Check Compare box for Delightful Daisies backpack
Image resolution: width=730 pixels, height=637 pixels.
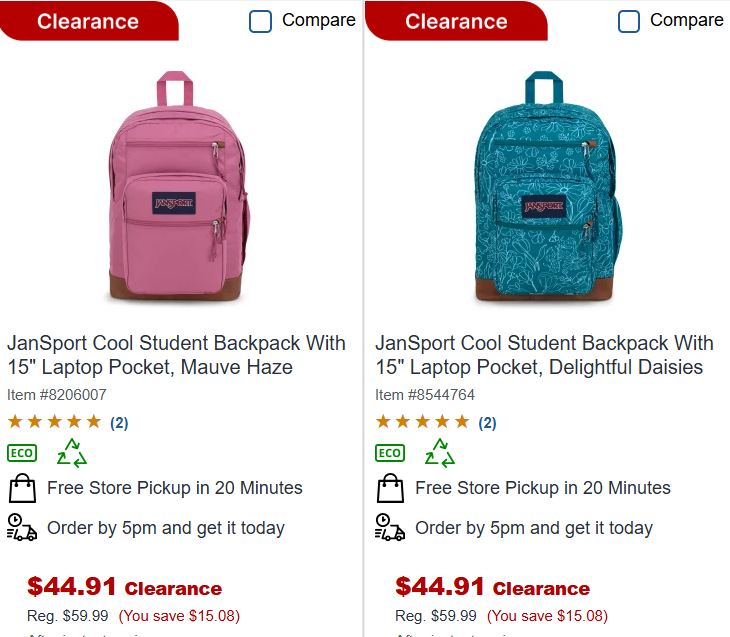(x=628, y=21)
